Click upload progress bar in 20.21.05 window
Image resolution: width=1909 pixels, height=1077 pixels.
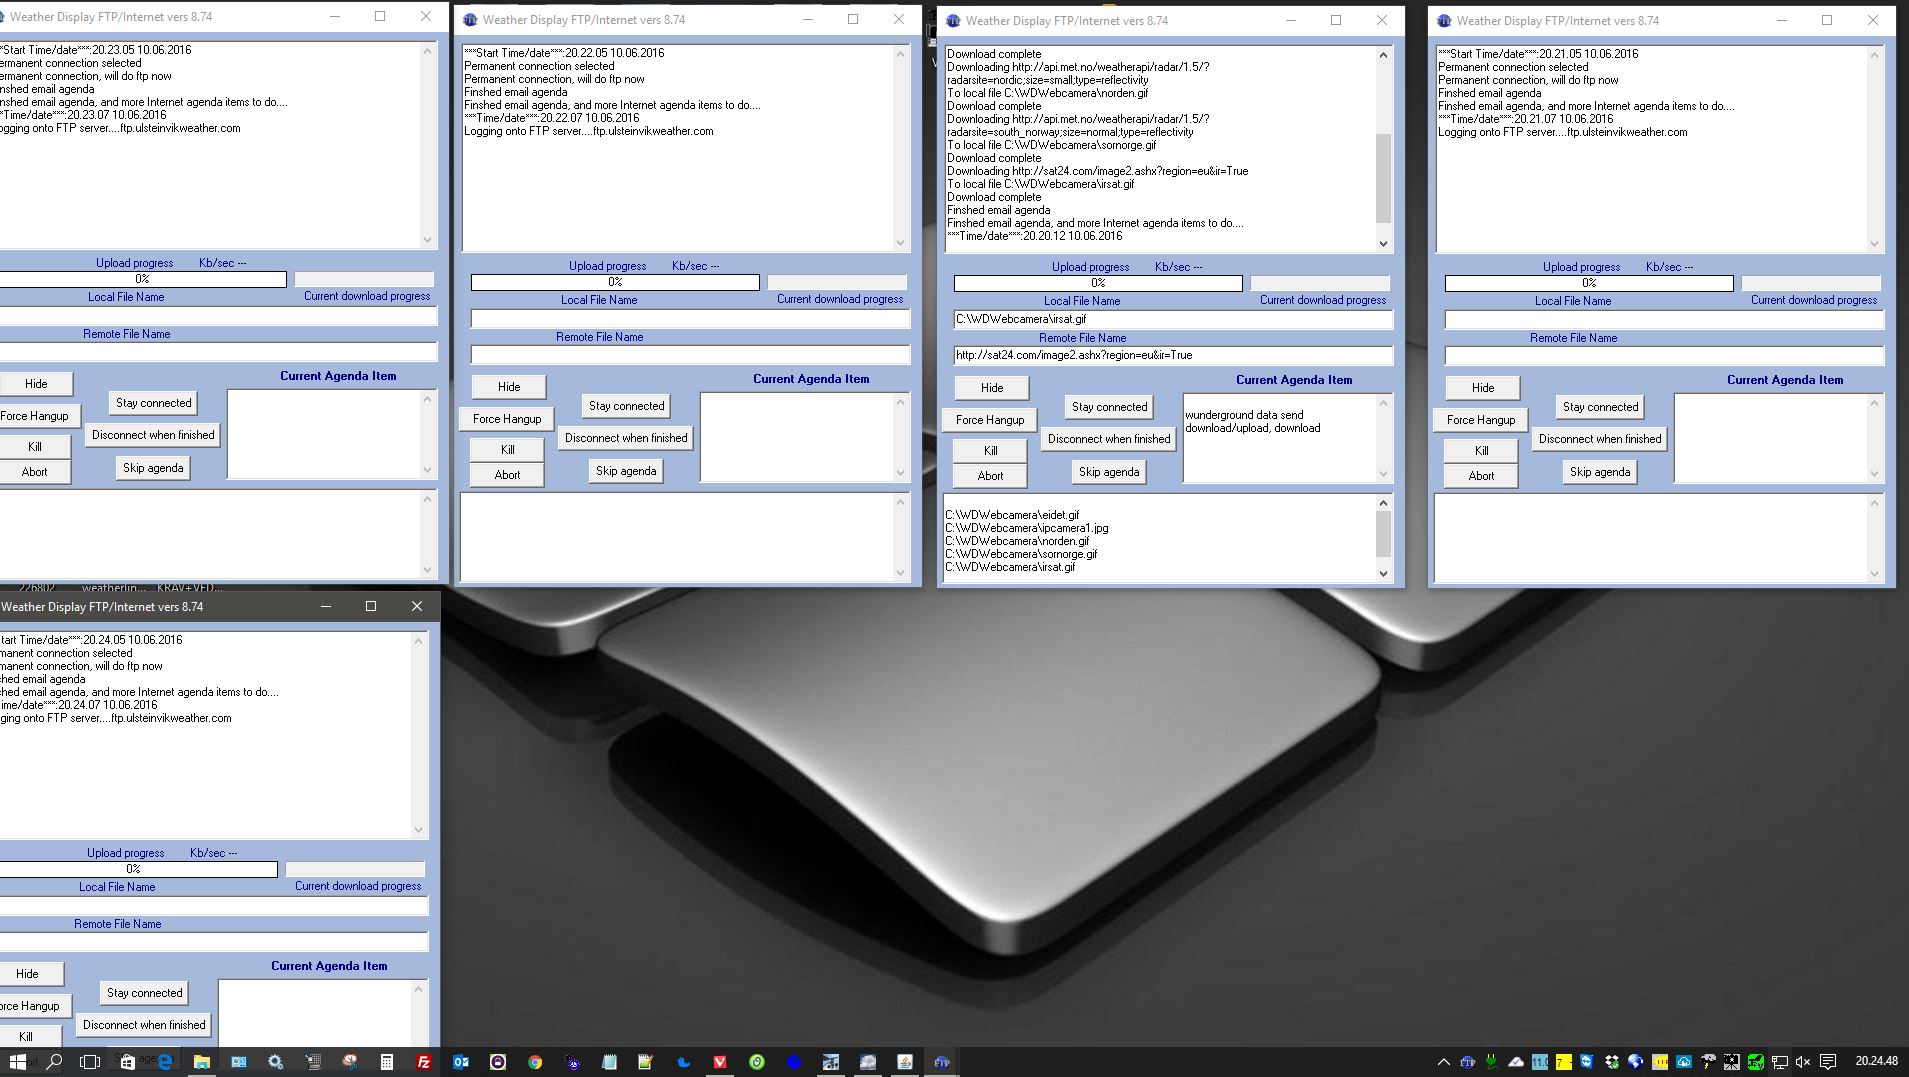click(1589, 284)
